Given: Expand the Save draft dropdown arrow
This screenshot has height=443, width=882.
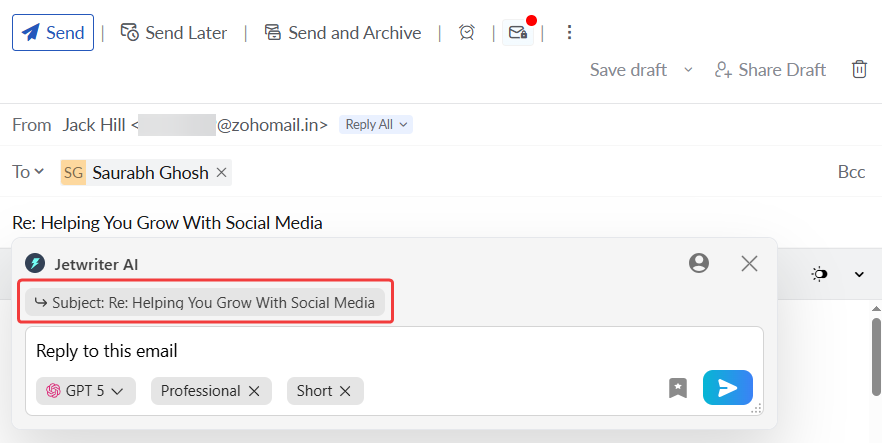Looking at the screenshot, I should (688, 70).
